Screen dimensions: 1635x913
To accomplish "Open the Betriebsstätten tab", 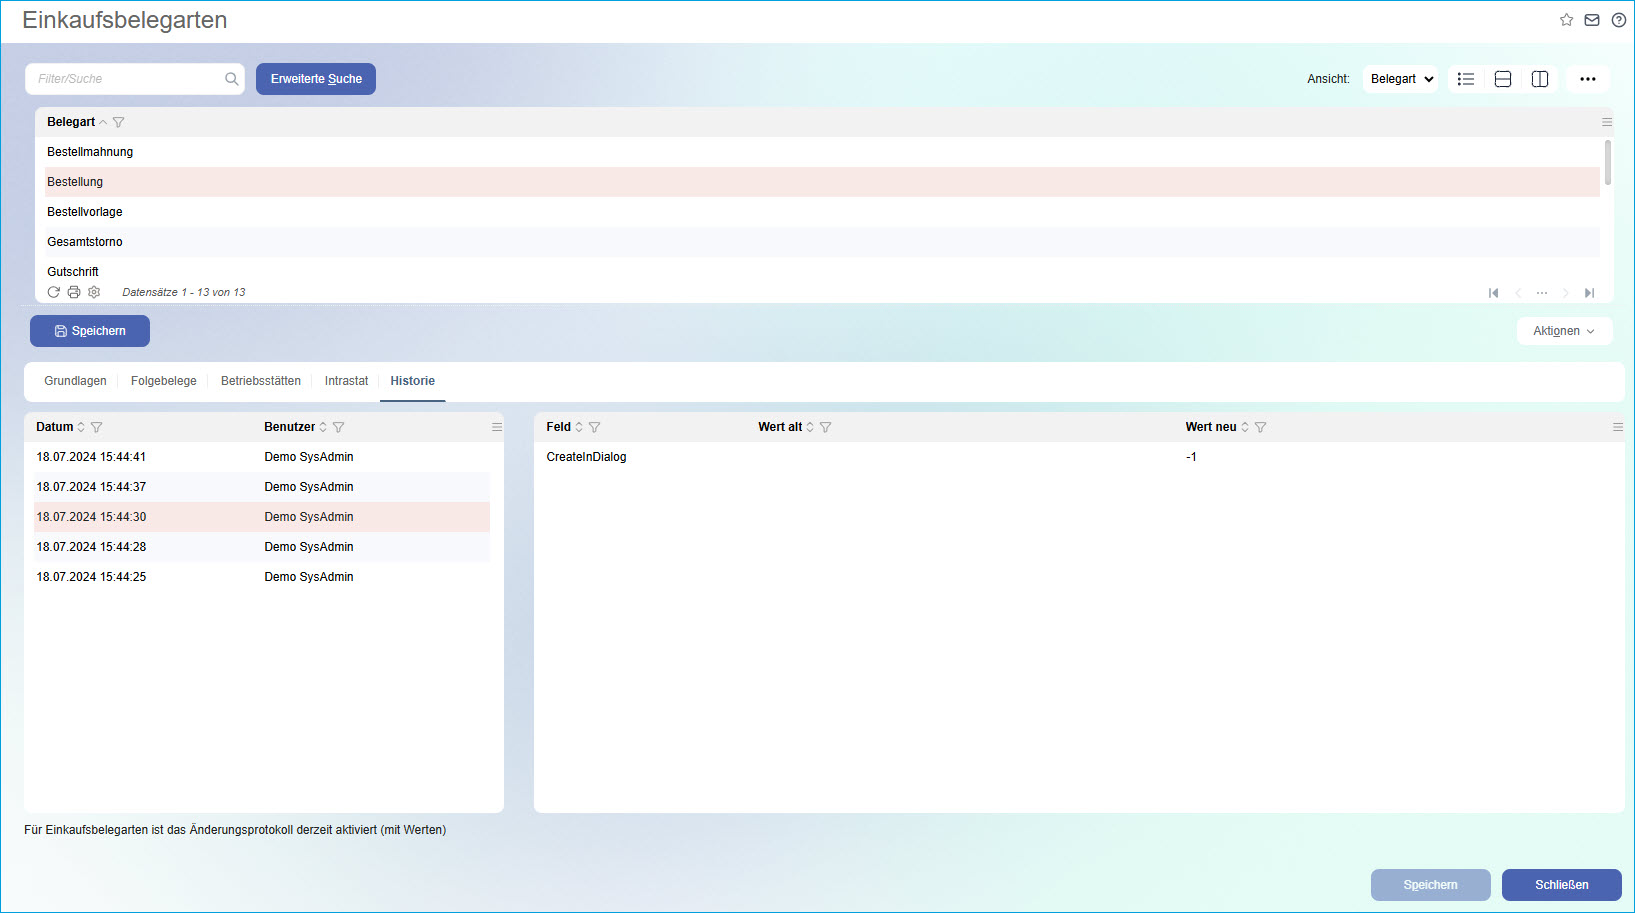I will [260, 381].
